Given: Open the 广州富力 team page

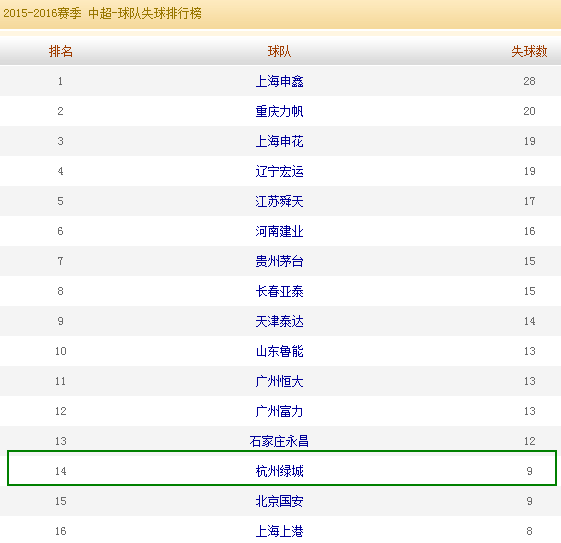Looking at the screenshot, I should click(279, 412).
